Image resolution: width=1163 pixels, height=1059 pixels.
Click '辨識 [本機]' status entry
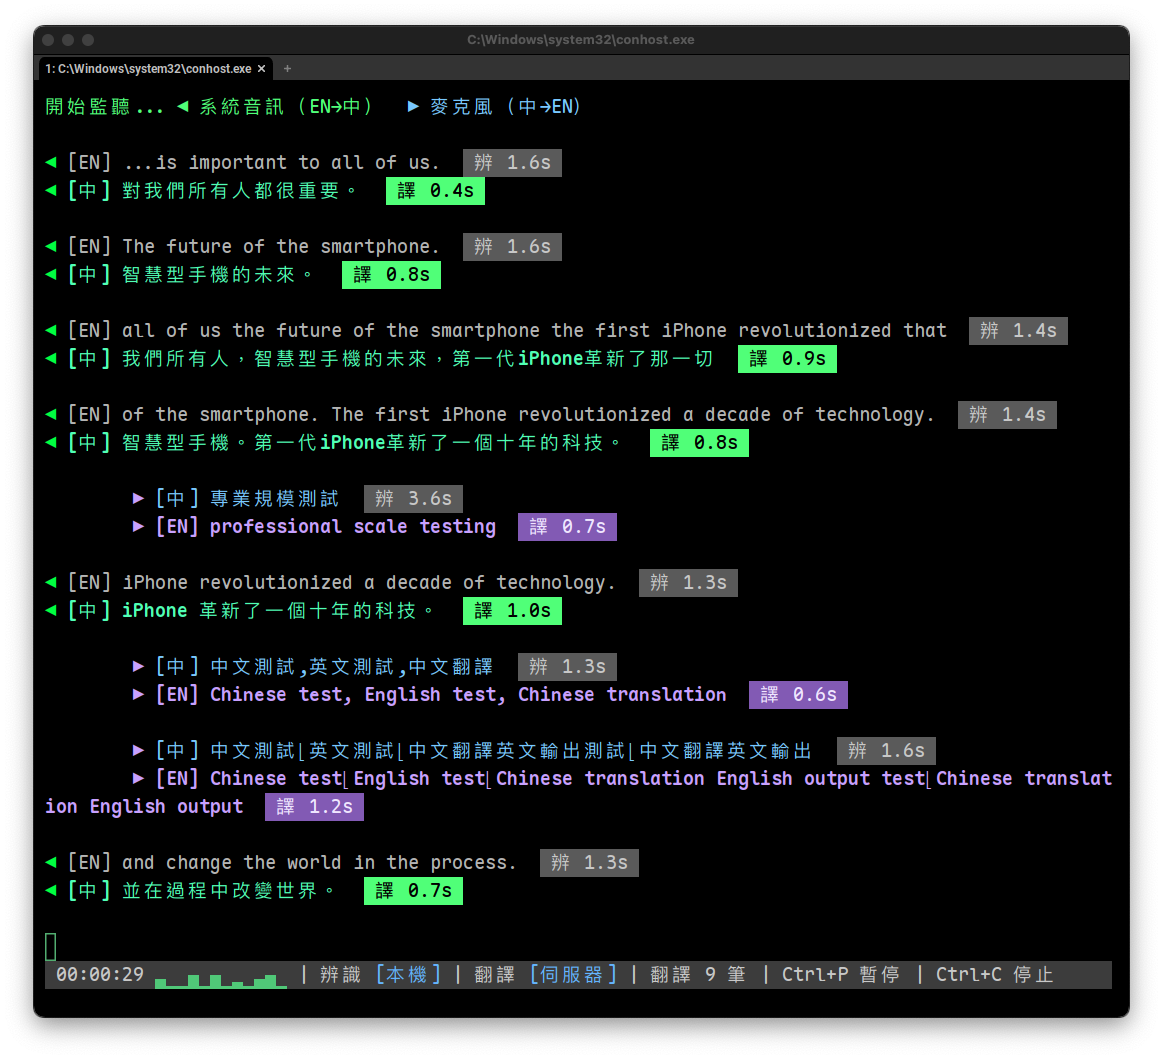pos(380,974)
